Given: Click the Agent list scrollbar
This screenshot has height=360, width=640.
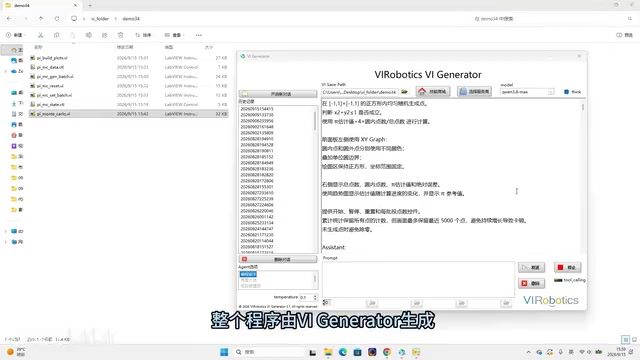Looking at the screenshot, I should 315,280.
